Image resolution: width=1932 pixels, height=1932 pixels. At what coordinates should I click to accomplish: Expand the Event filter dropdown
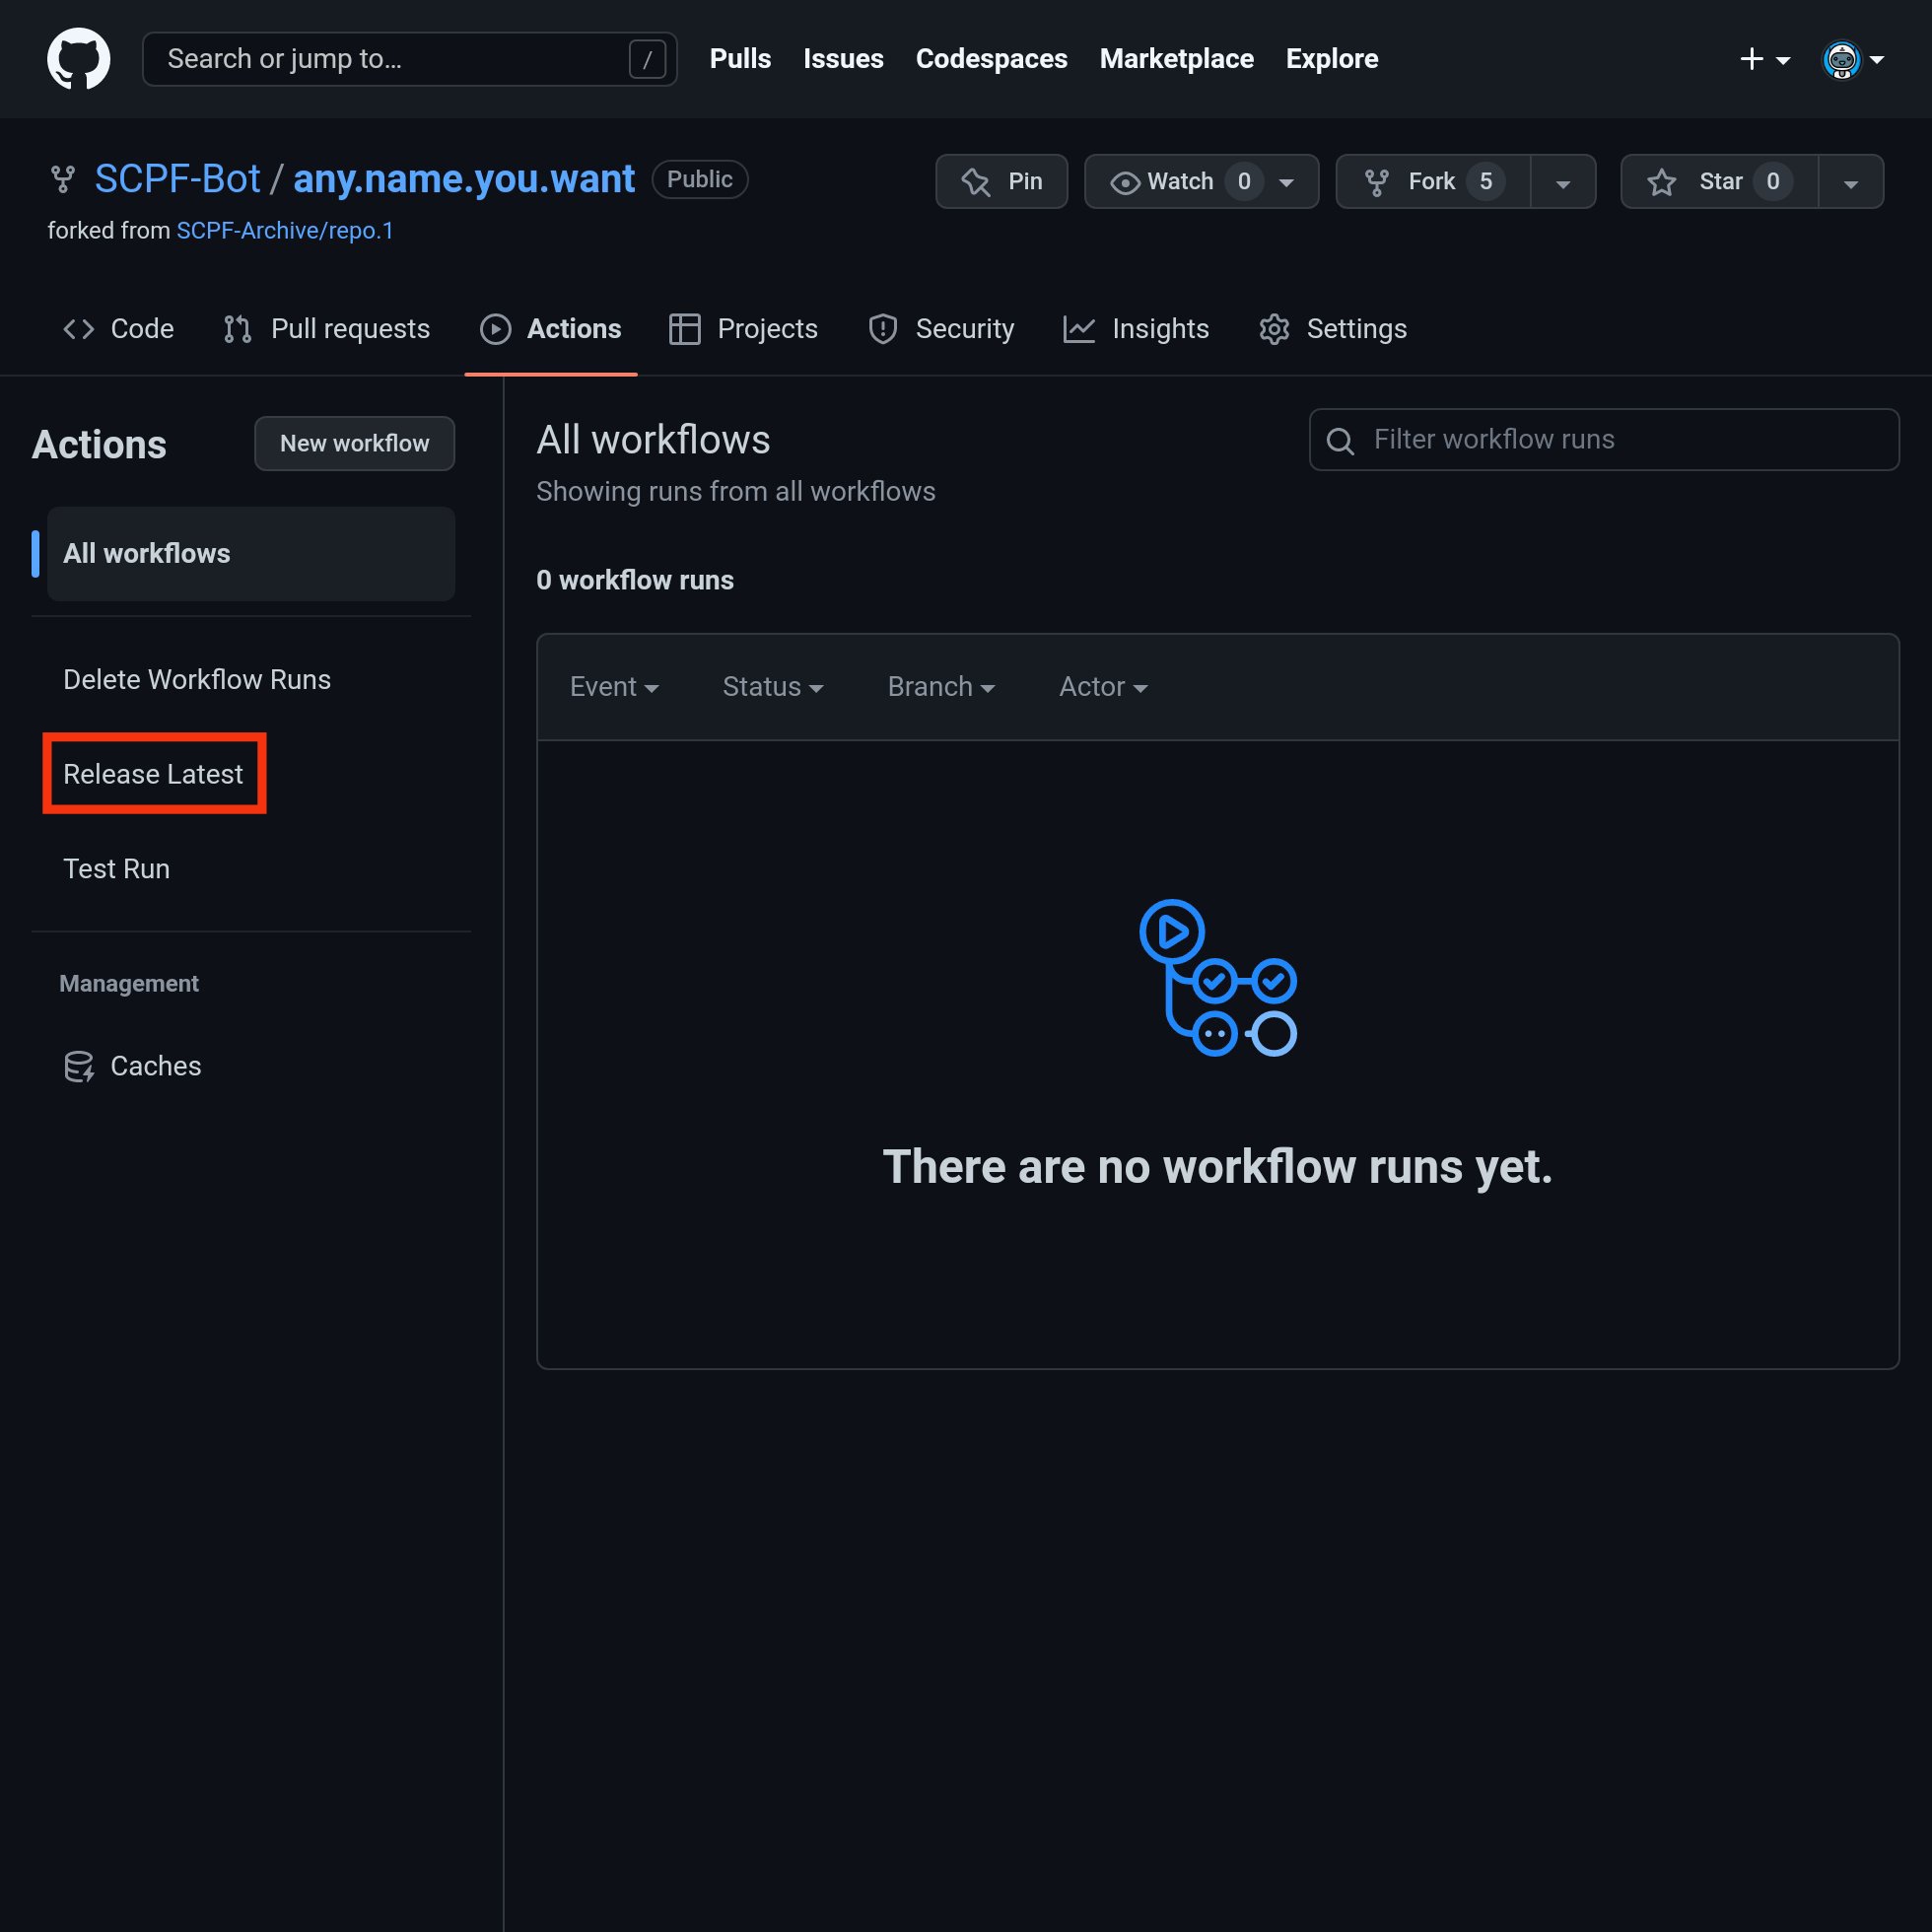tap(613, 687)
